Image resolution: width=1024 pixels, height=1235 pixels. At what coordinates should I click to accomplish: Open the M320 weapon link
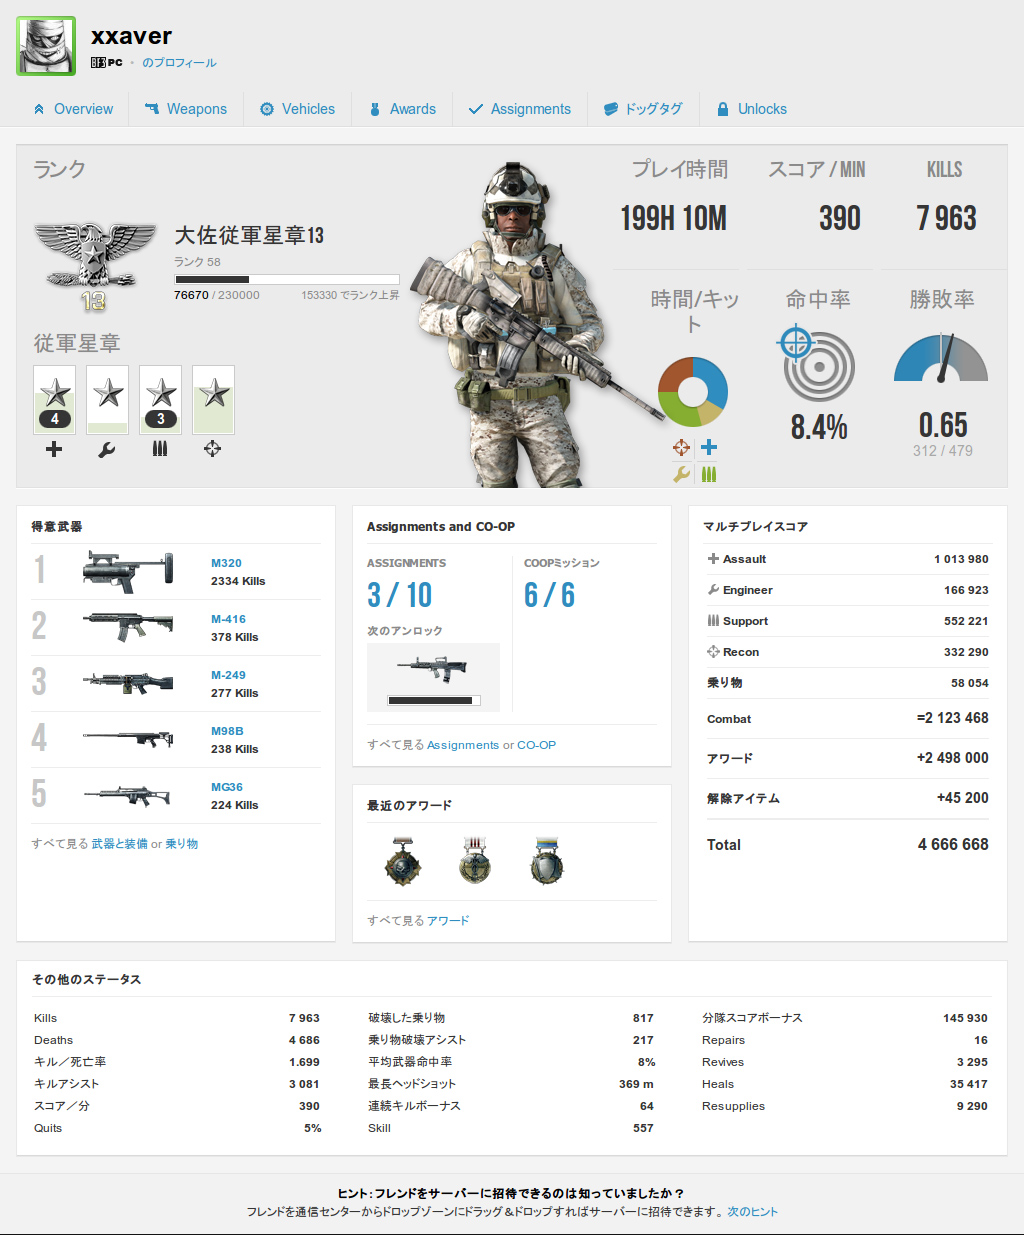(226, 563)
